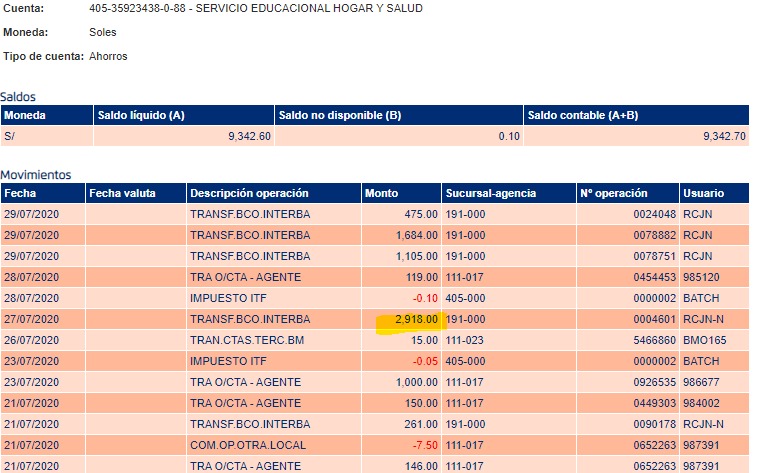Click the TRAN.CTAS.TERC.BM description cell
The width and height of the screenshot is (770, 473).
click(x=248, y=341)
